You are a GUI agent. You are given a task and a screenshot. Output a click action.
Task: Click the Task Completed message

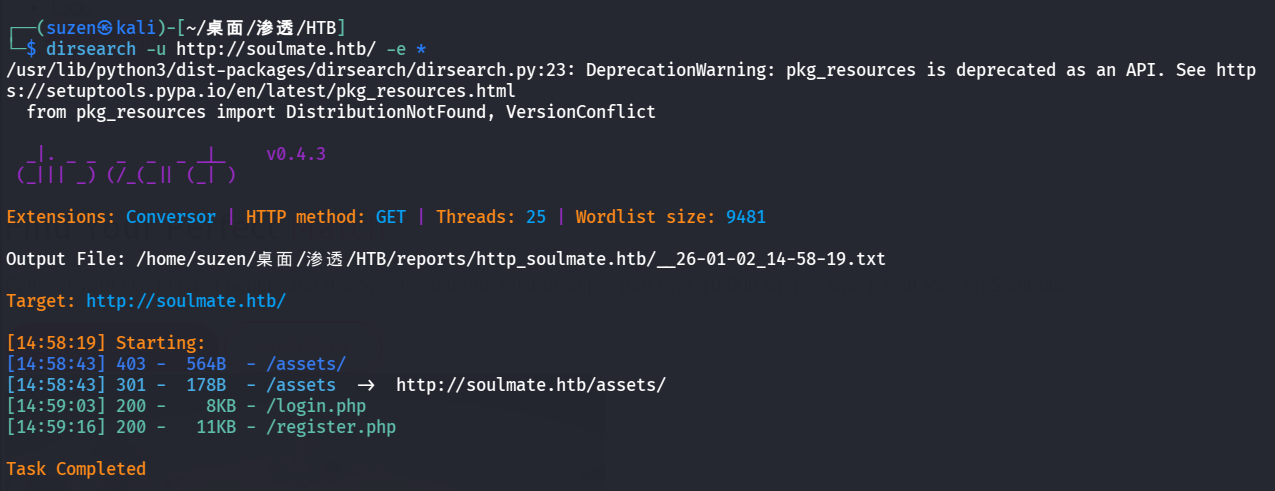(x=76, y=469)
